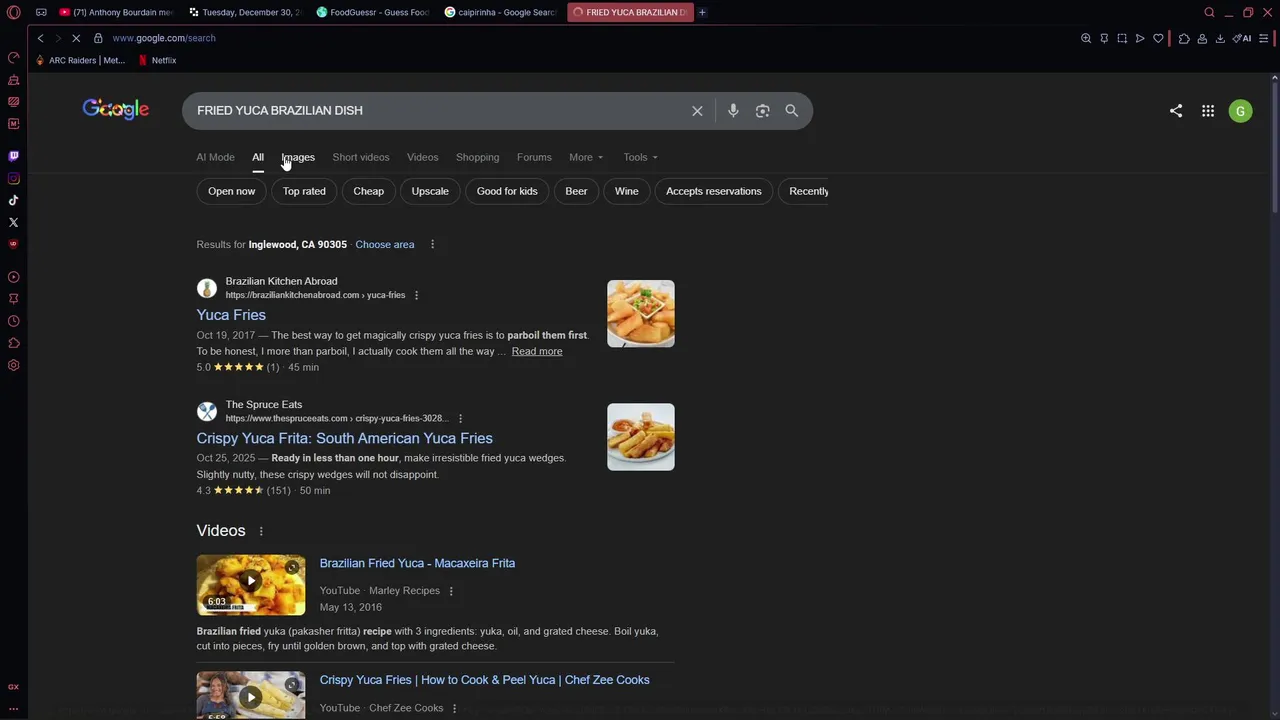Switch to Forums results tab

[534, 157]
